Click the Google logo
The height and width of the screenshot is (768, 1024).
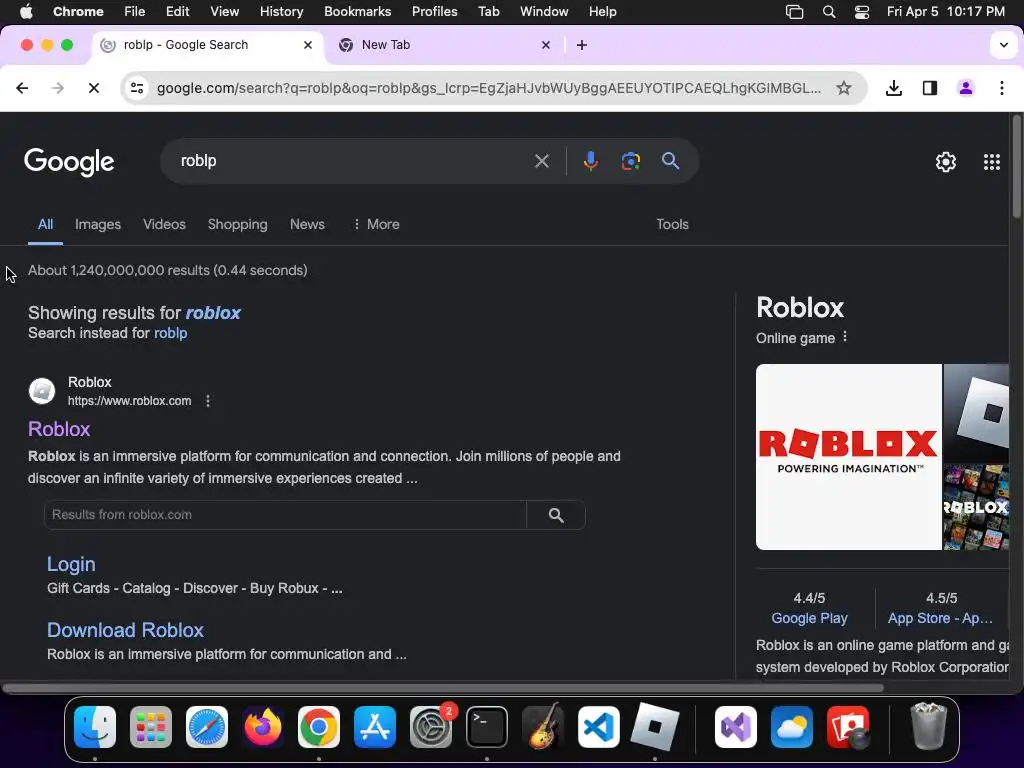pyautogui.click(x=69, y=162)
